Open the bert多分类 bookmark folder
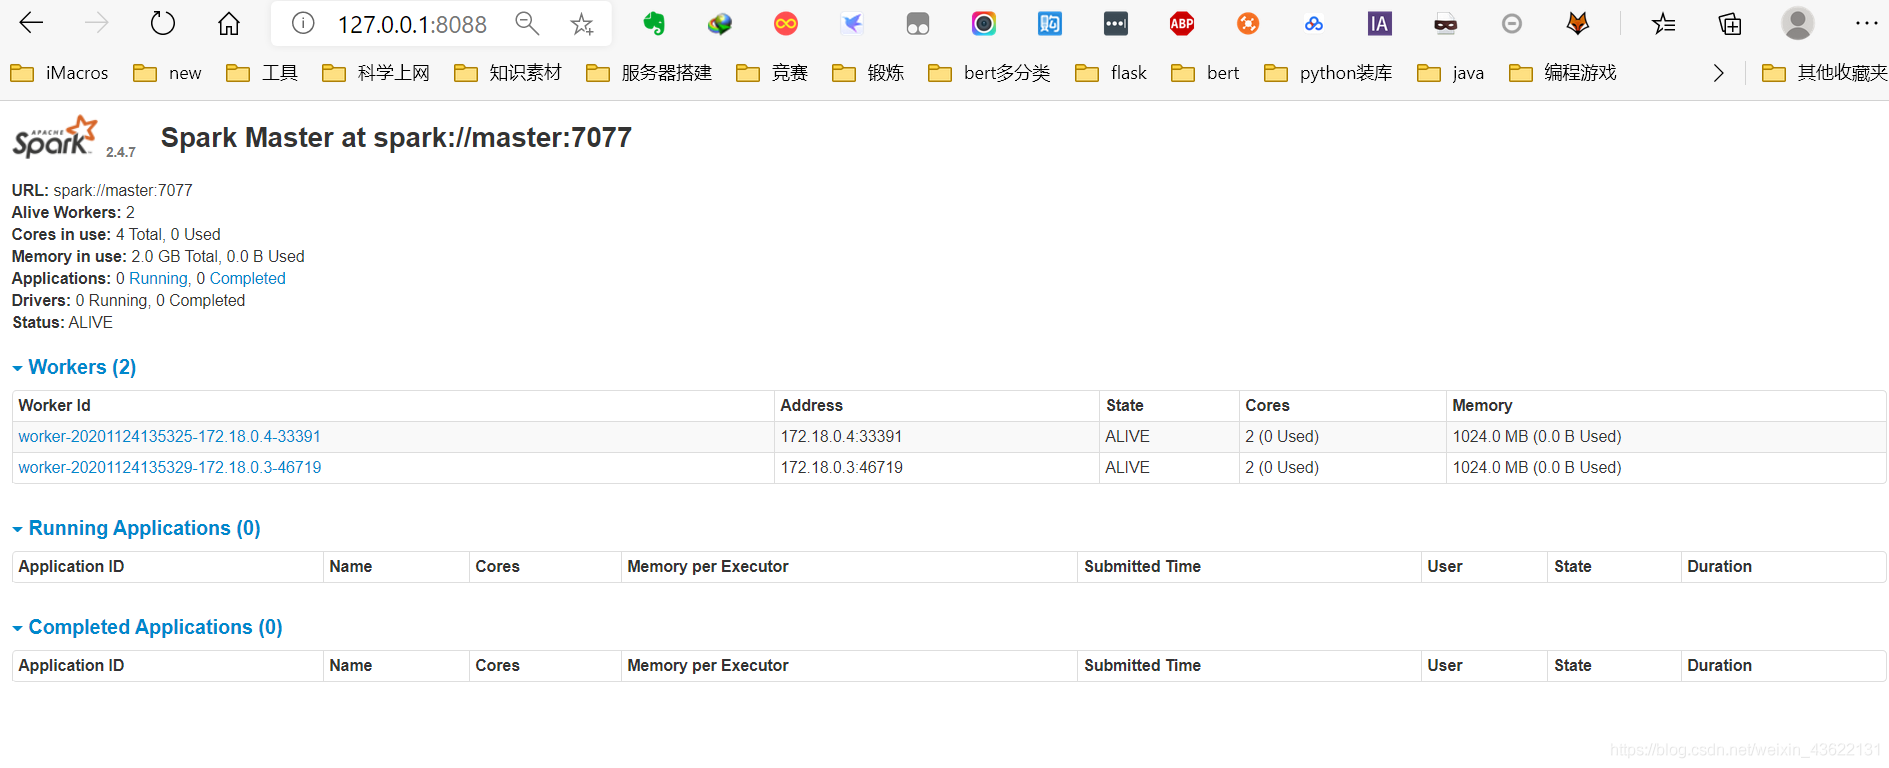 [x=989, y=73]
